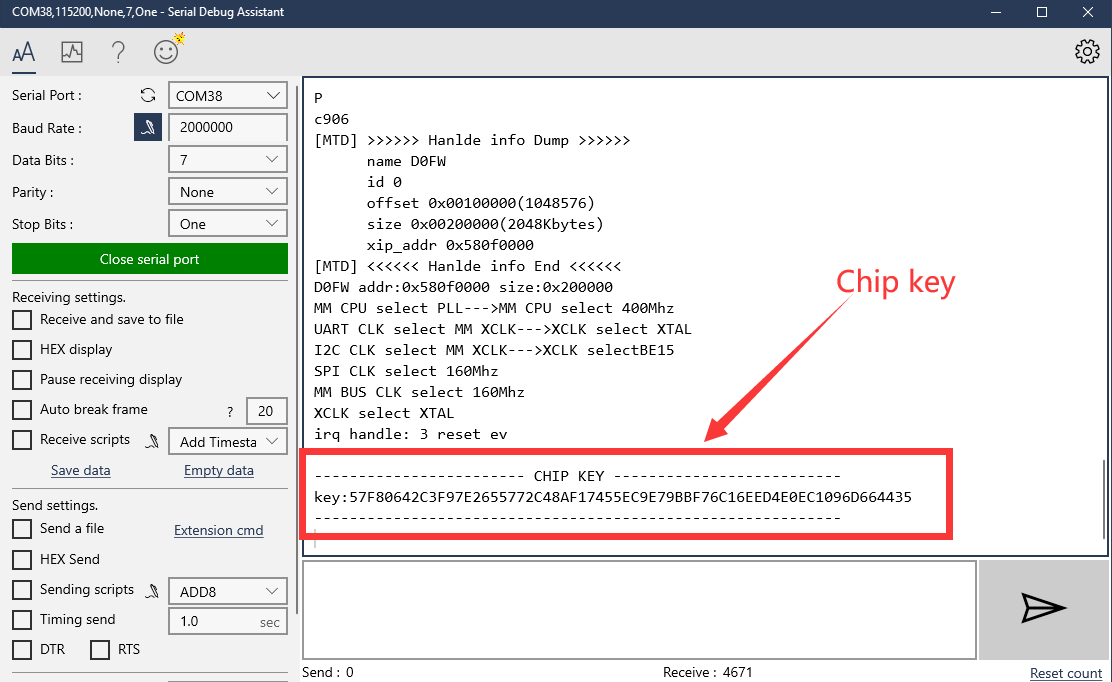Edit the sending scripts pen icon
Viewport: 1112px width, 682px height.
point(152,591)
